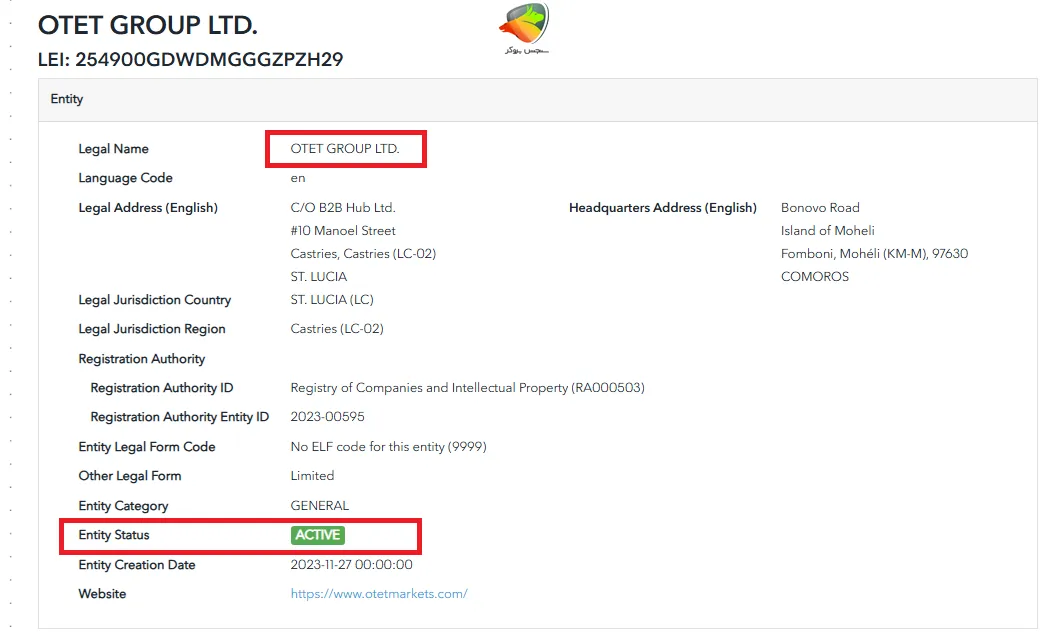Click the No ELF code for this entity text
The width and height of the screenshot is (1047, 636).
tap(388, 447)
